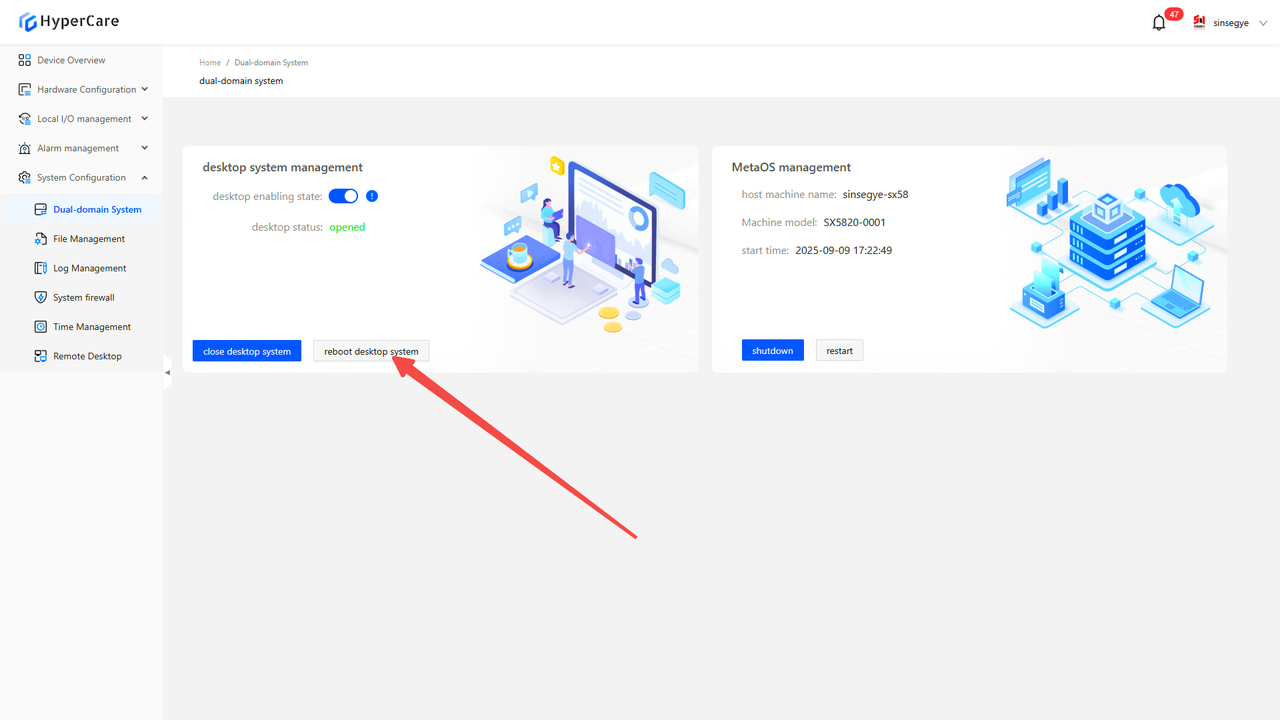
Task: Click the System firewall shield icon
Action: pyautogui.click(x=41, y=297)
